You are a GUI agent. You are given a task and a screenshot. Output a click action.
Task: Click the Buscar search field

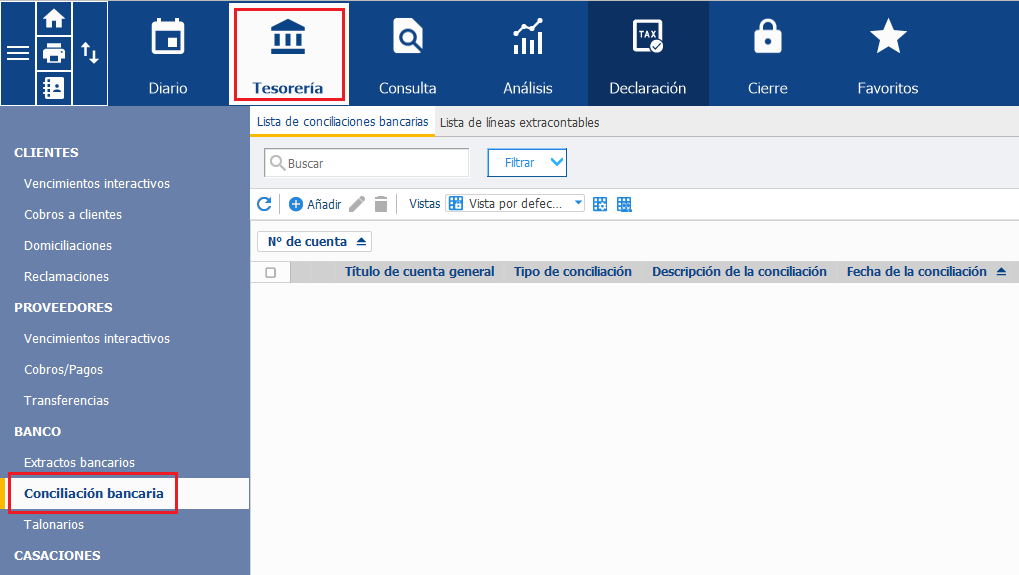tap(367, 162)
